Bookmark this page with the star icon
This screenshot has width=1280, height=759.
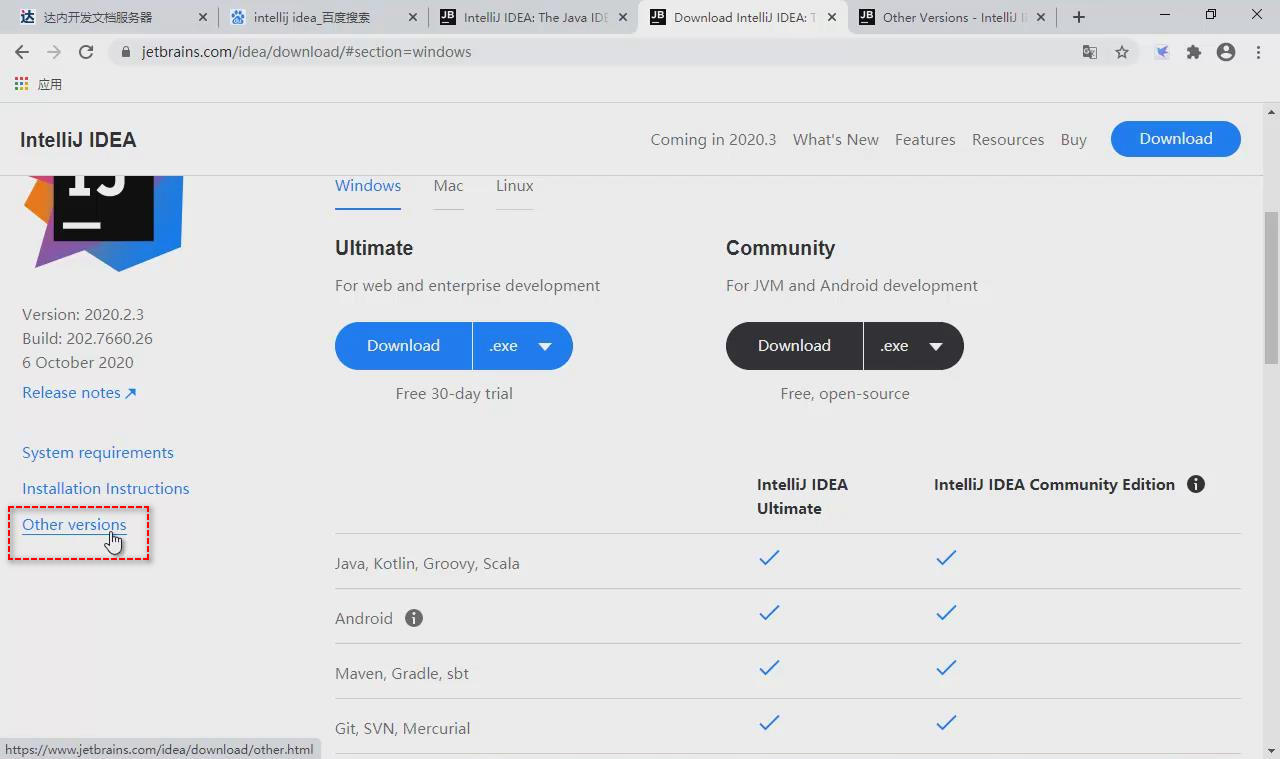click(x=1122, y=52)
